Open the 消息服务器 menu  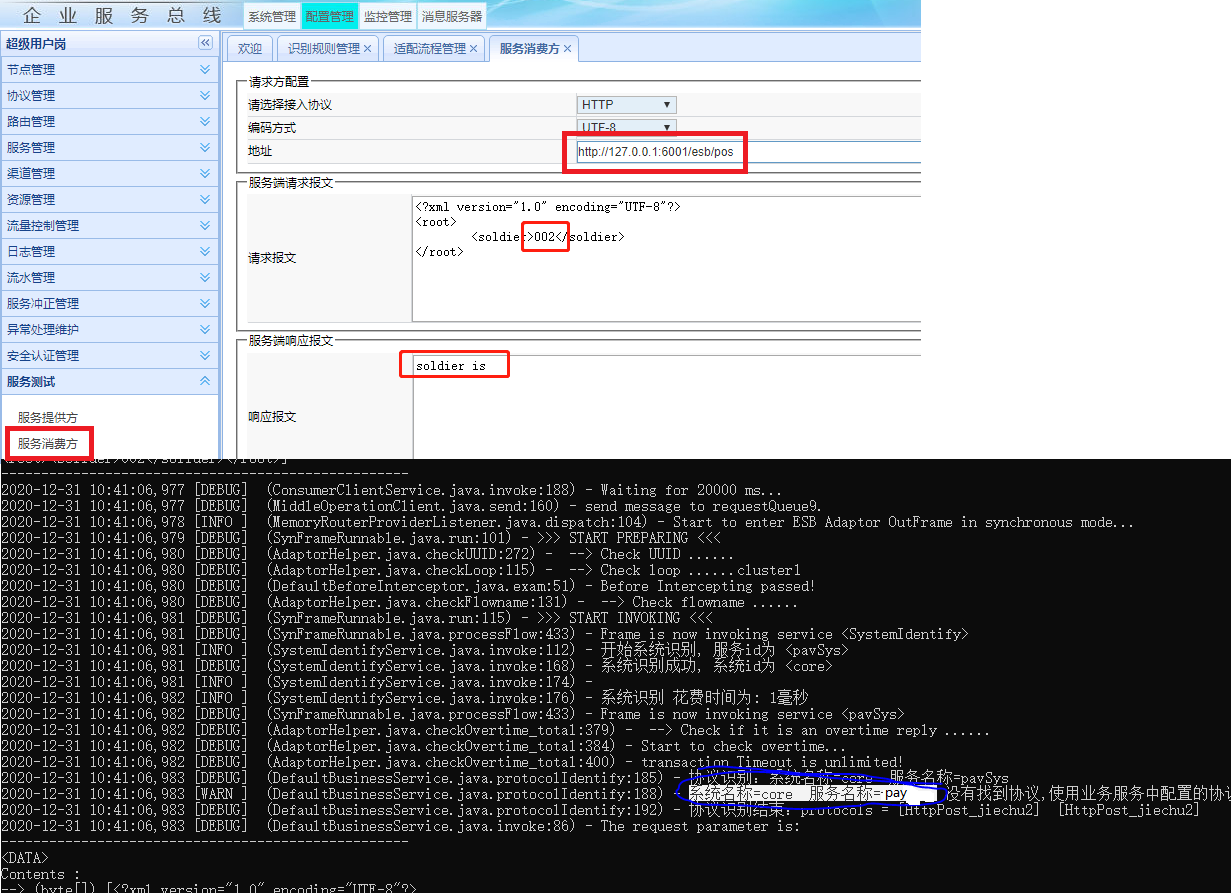click(451, 17)
